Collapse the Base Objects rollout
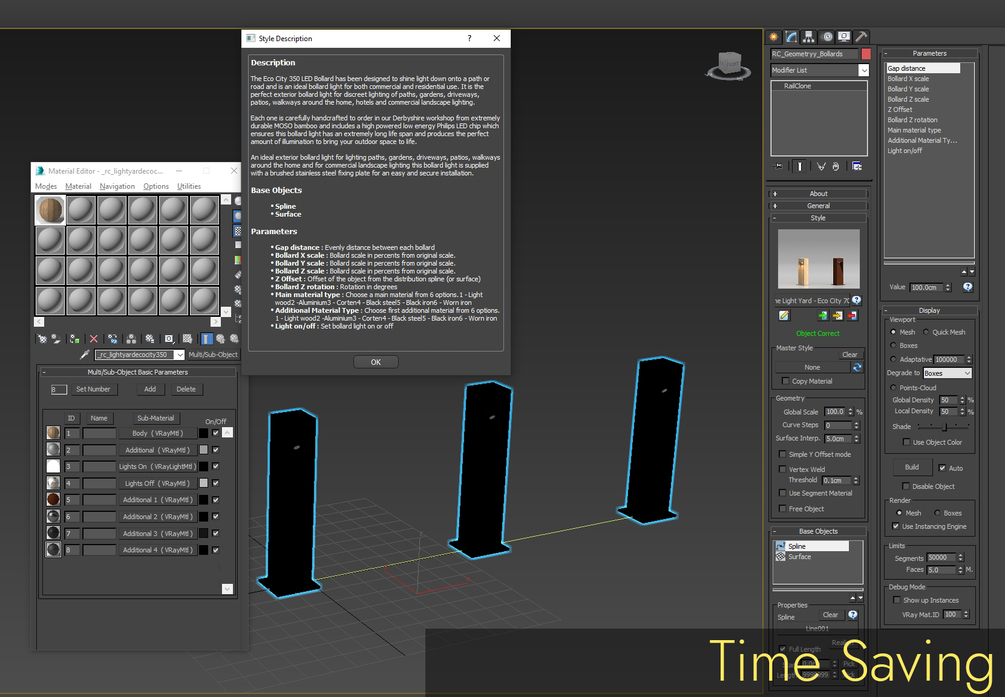Viewport: 1005px width, 697px height. point(818,531)
